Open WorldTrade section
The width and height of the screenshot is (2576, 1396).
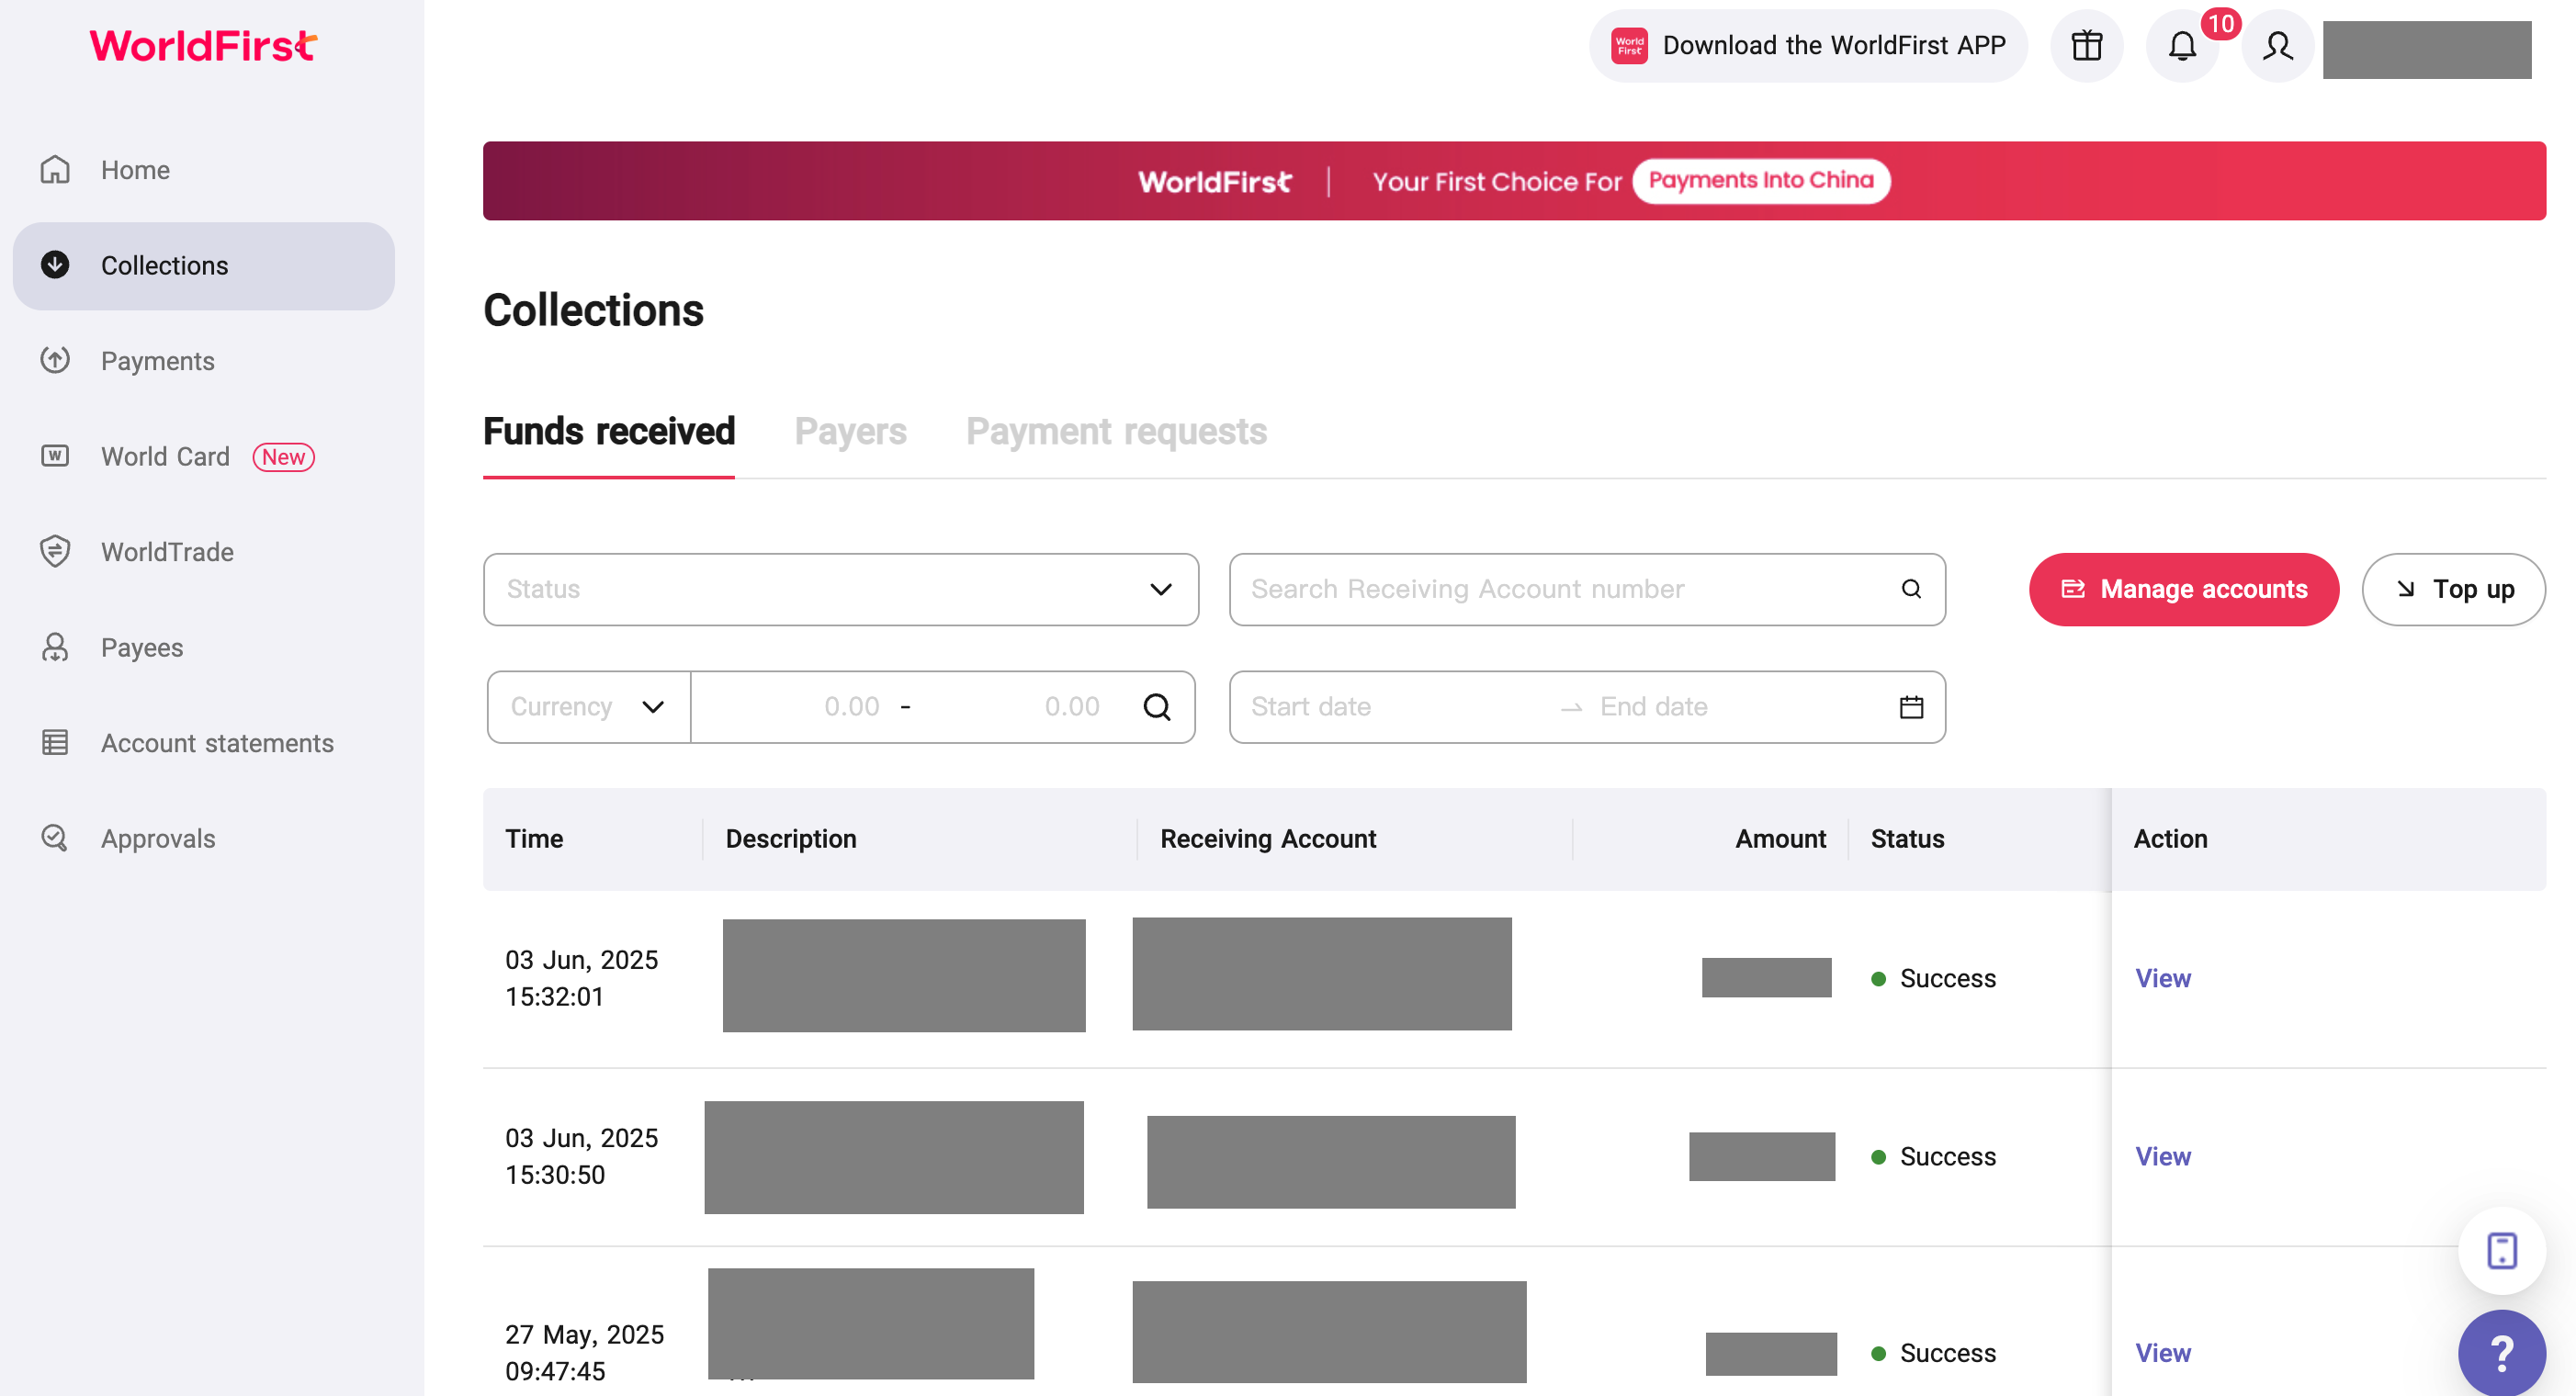(x=203, y=552)
